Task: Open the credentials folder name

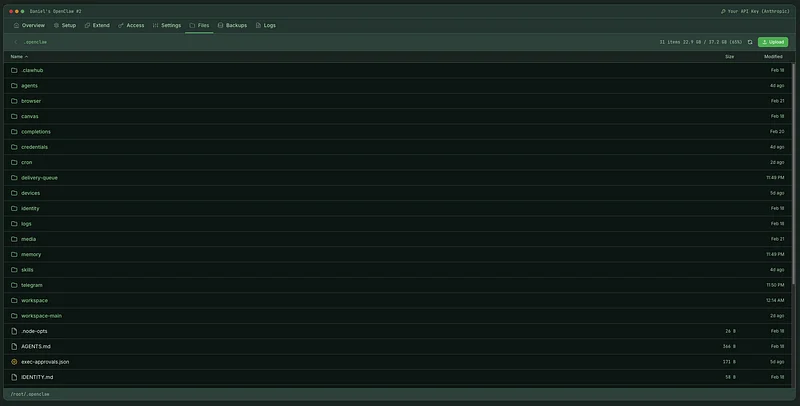Action: [x=35, y=147]
